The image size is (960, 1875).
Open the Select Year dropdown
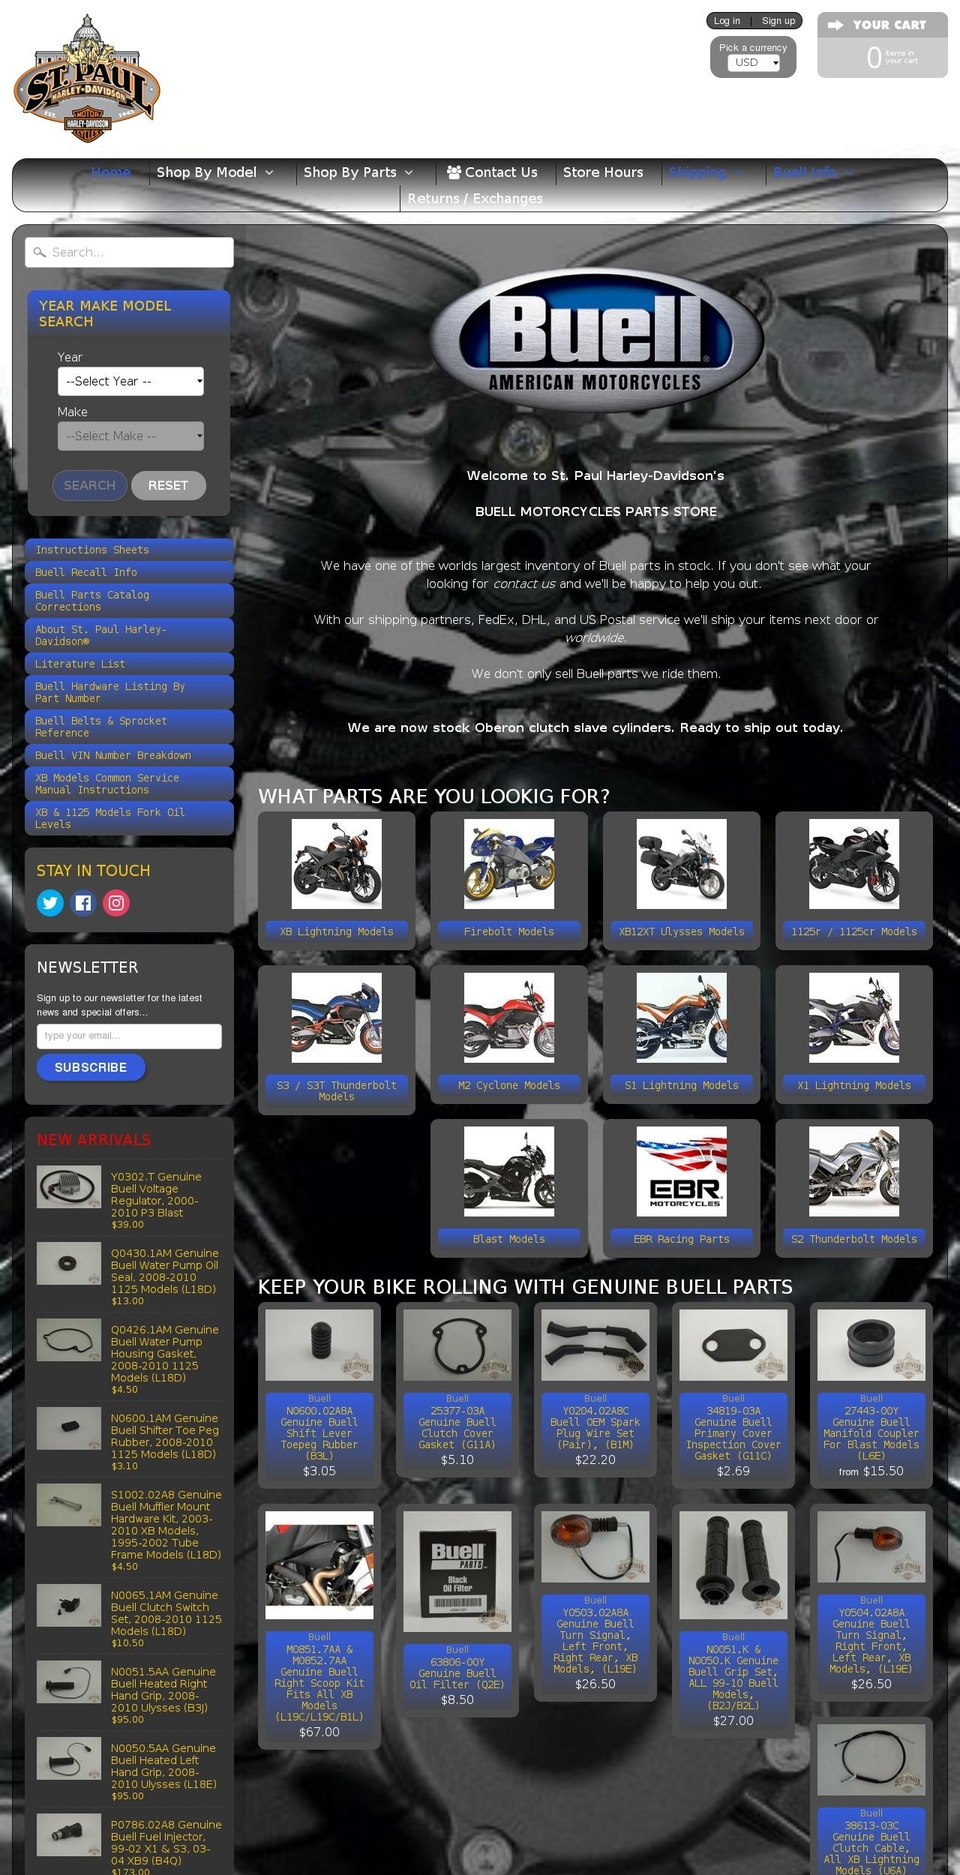point(131,381)
